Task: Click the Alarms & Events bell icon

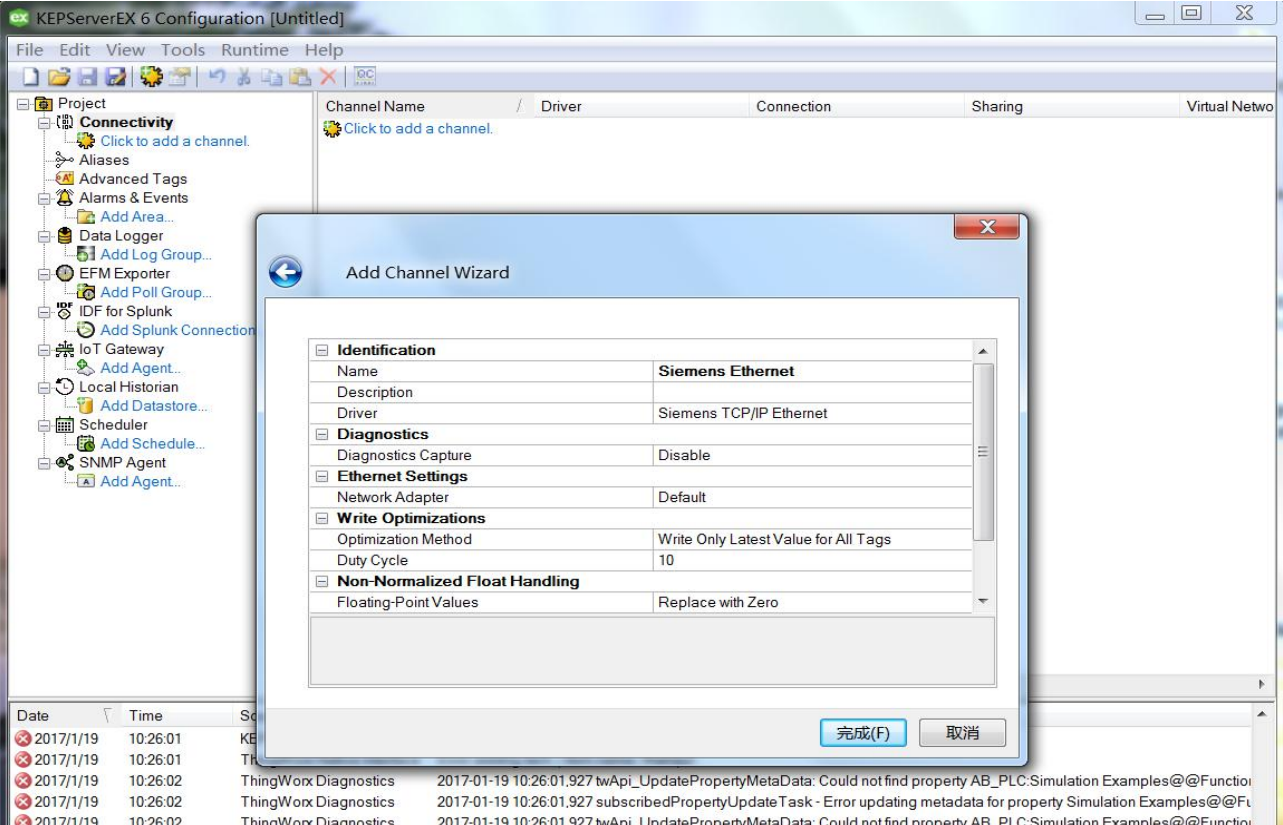Action: point(65,198)
